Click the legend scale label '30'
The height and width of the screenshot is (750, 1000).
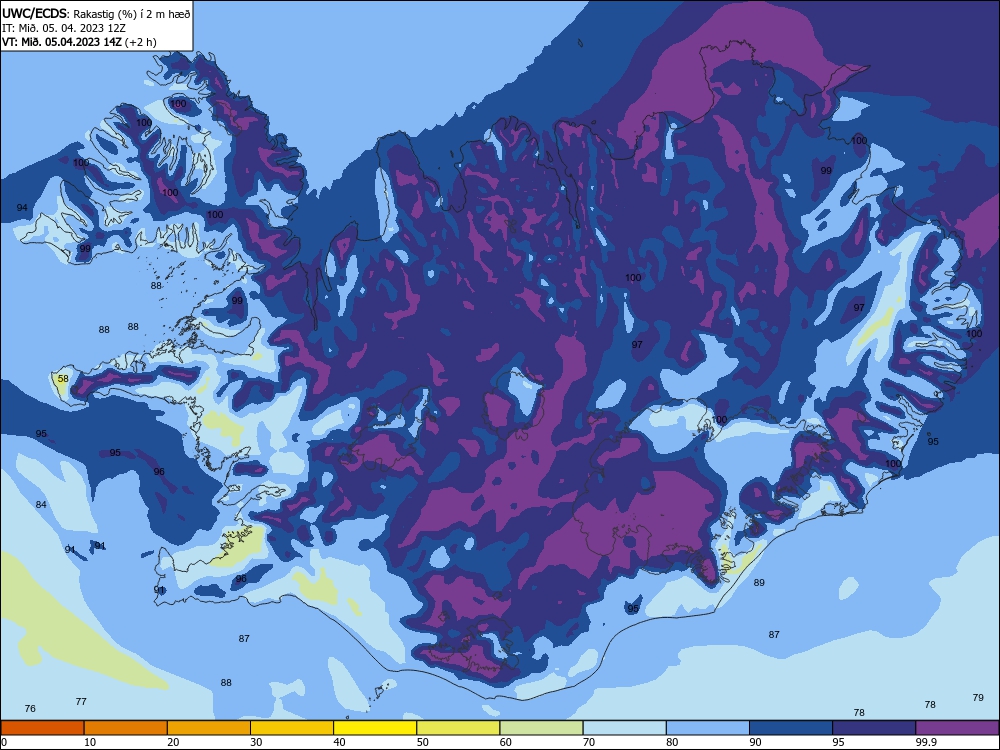click(256, 742)
